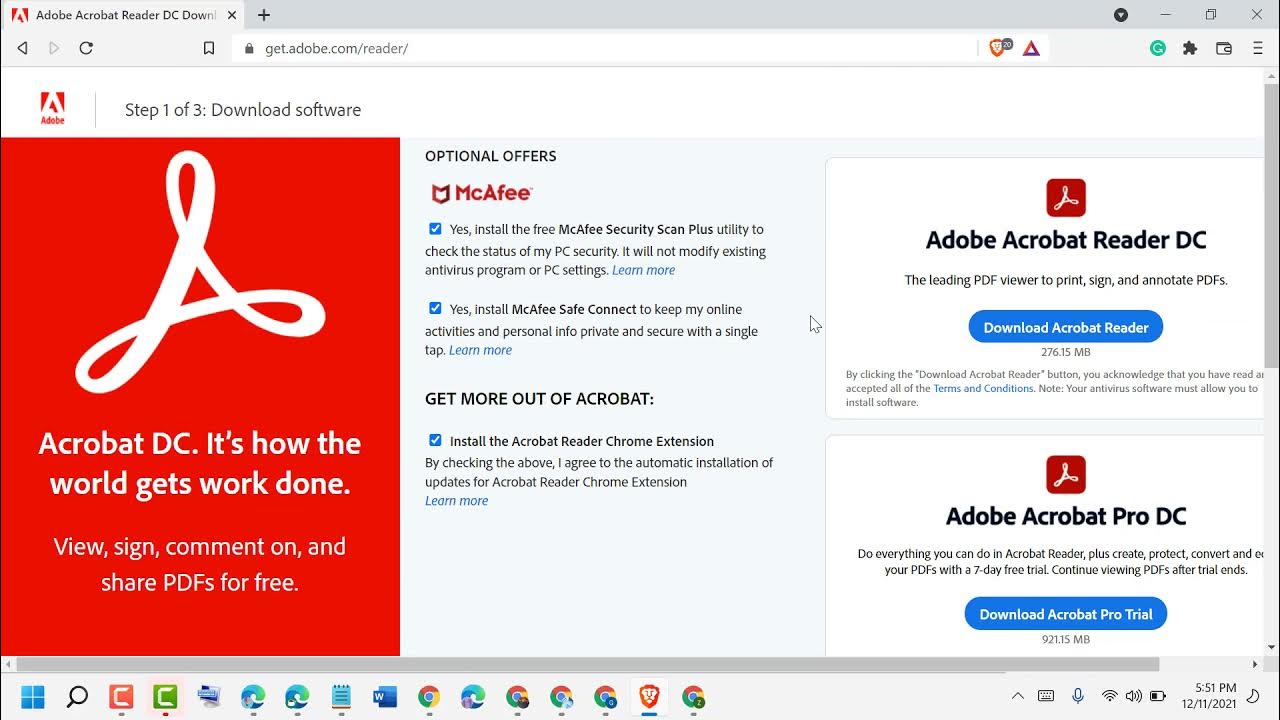
Task: Open the browser hamburger menu
Action: [1258, 48]
